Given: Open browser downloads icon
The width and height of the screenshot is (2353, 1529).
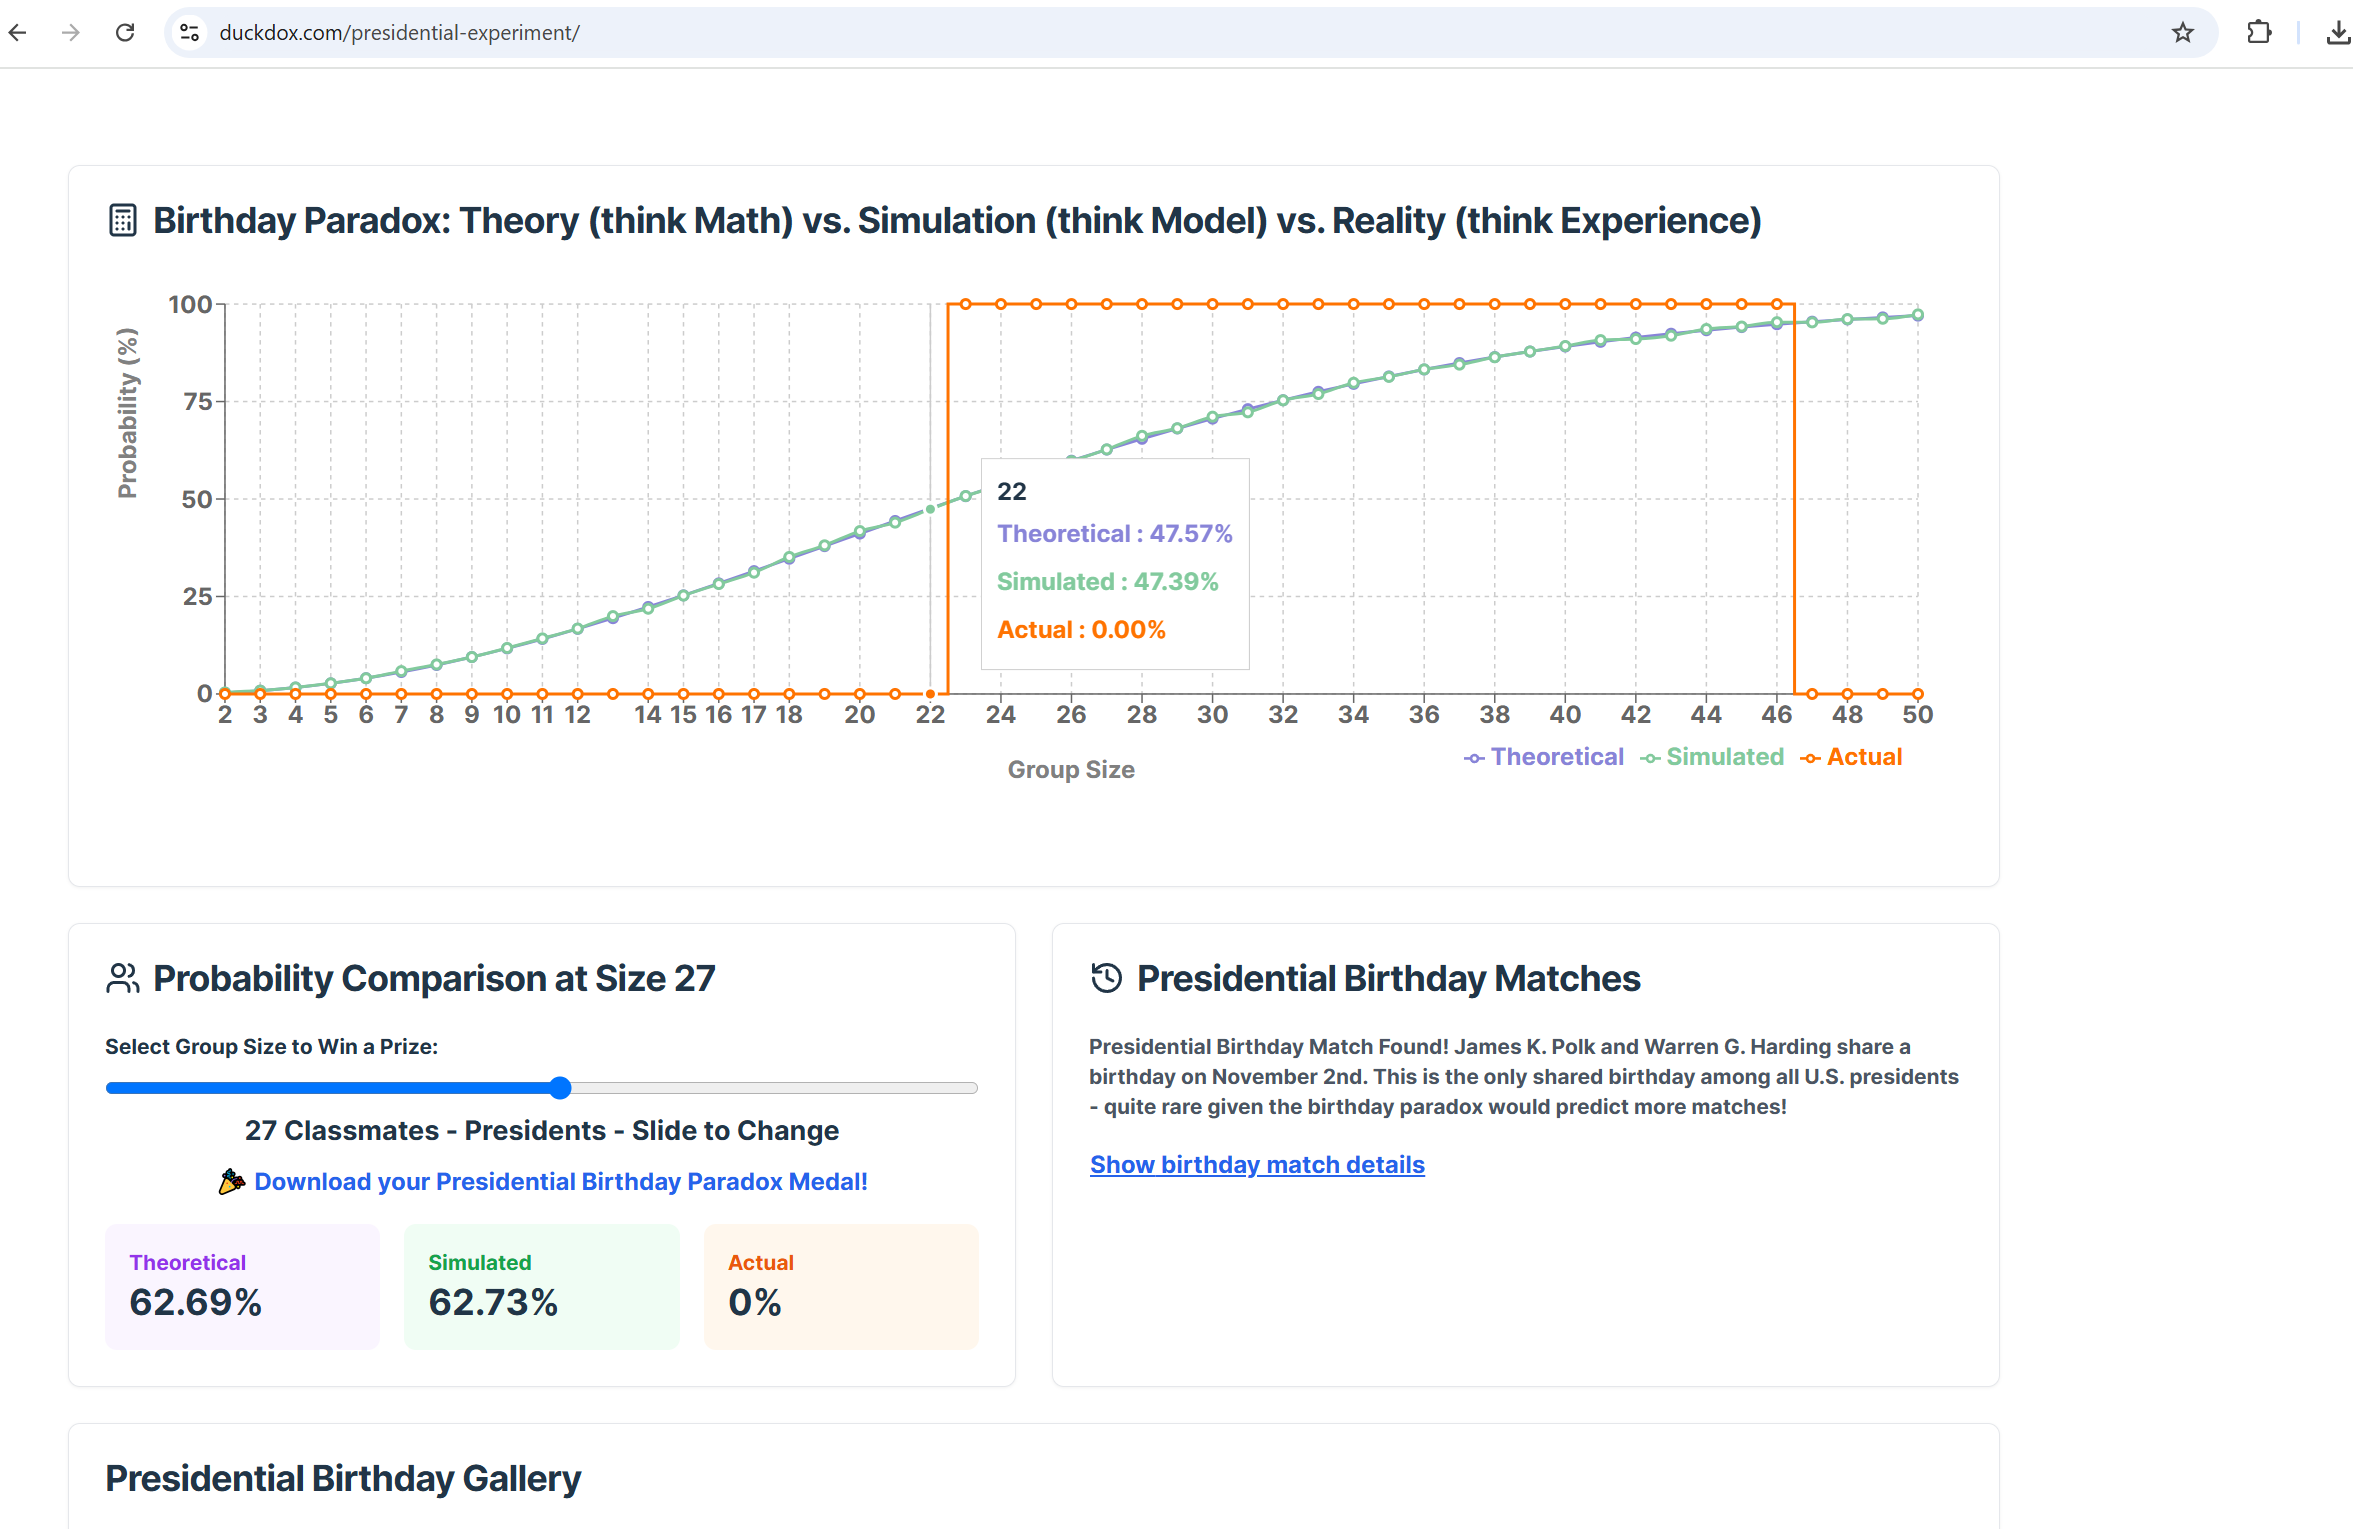Looking at the screenshot, I should pos(2337,32).
